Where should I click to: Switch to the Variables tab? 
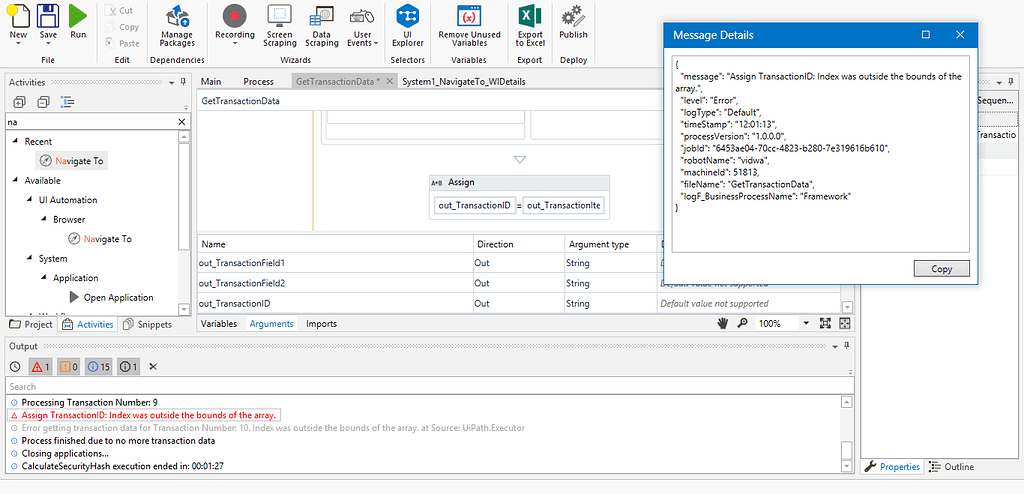pyautogui.click(x=219, y=324)
